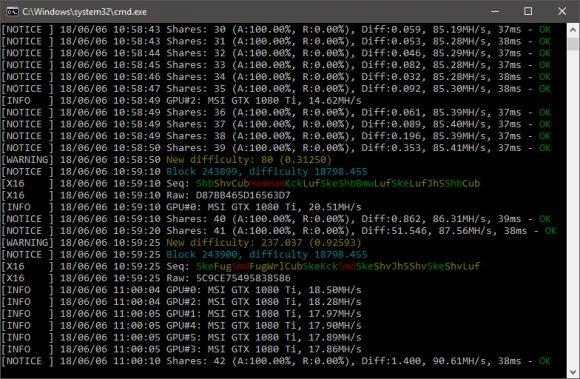Image resolution: width=580 pixels, height=379 pixels.
Task: Click the text Block 243900, difficulty 18798.455
Action: [x=267, y=254]
